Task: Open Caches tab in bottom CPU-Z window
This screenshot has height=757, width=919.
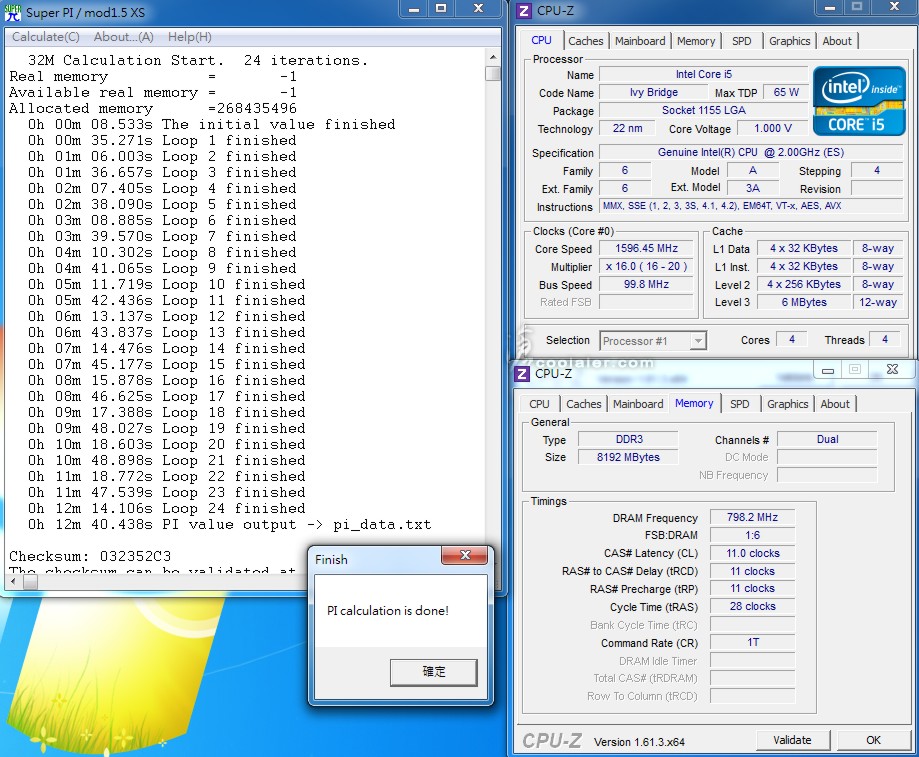Action: point(583,404)
